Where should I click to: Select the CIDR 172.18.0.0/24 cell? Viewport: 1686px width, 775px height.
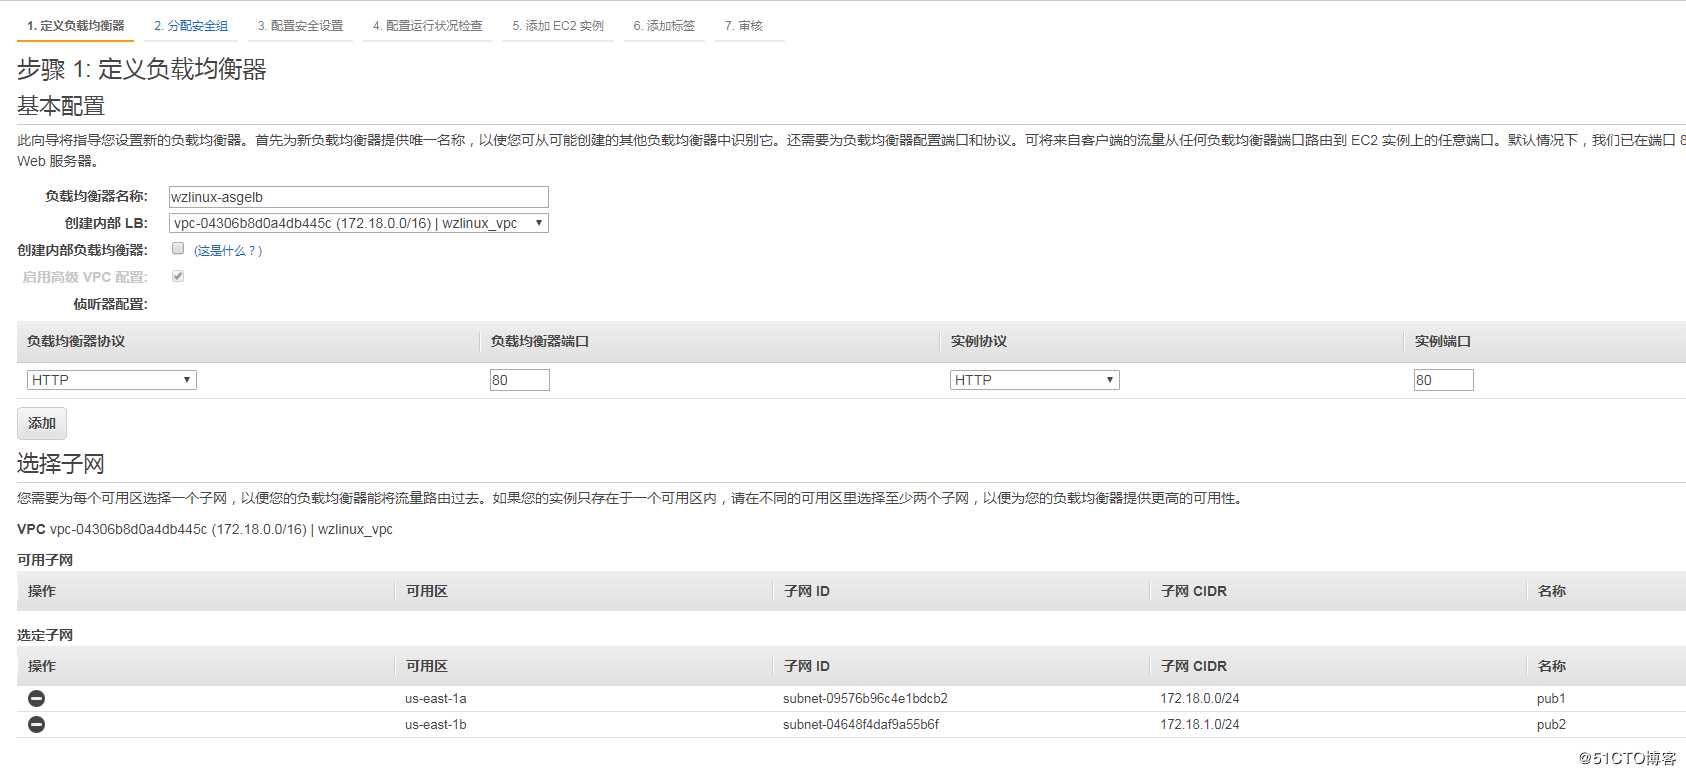coord(1200,698)
